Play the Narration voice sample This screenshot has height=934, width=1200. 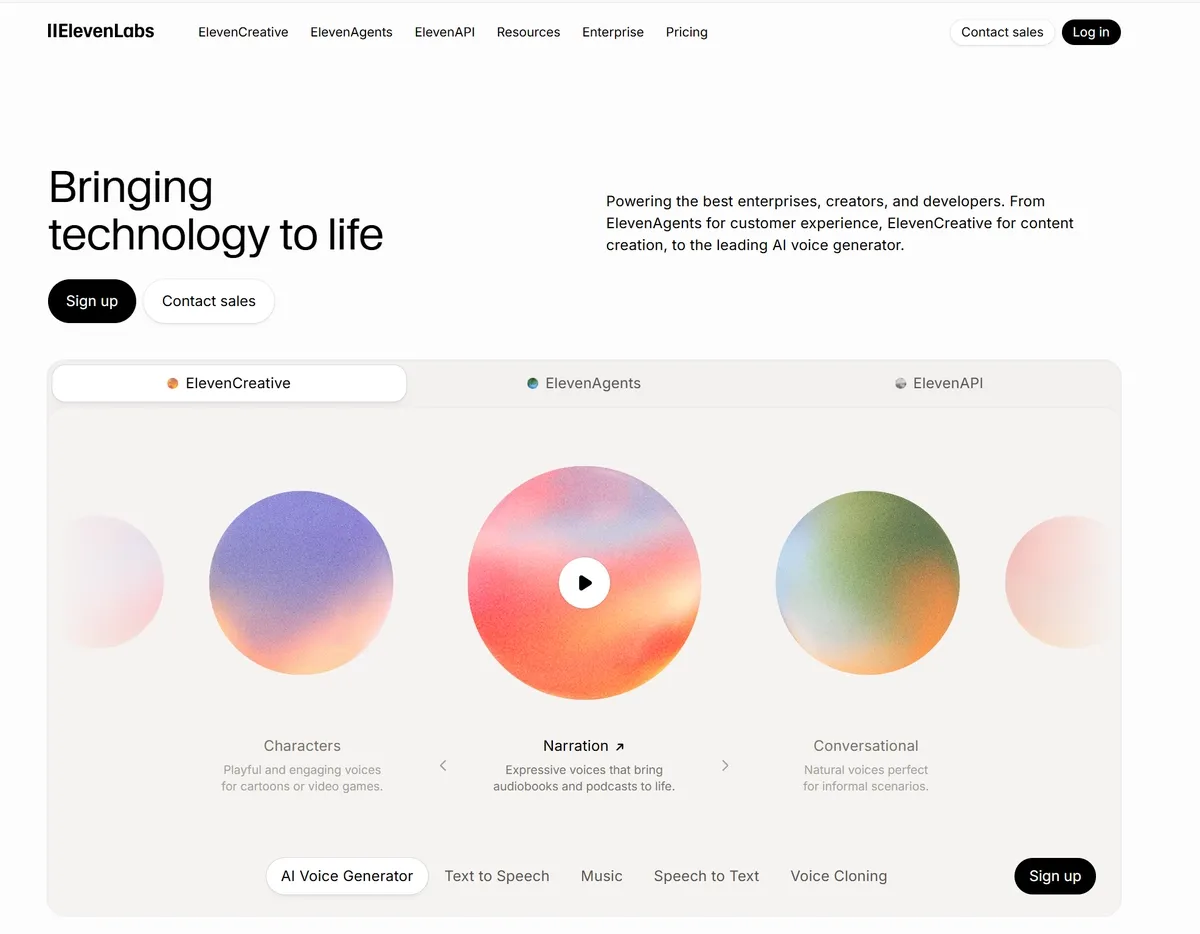click(x=584, y=583)
